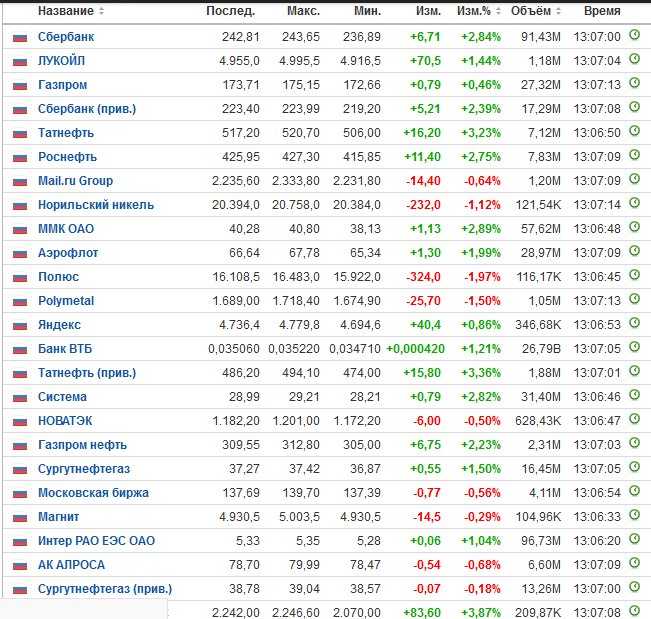651x619 pixels.
Task: Open the Mail.ru Group link
Action: [x=76, y=181]
